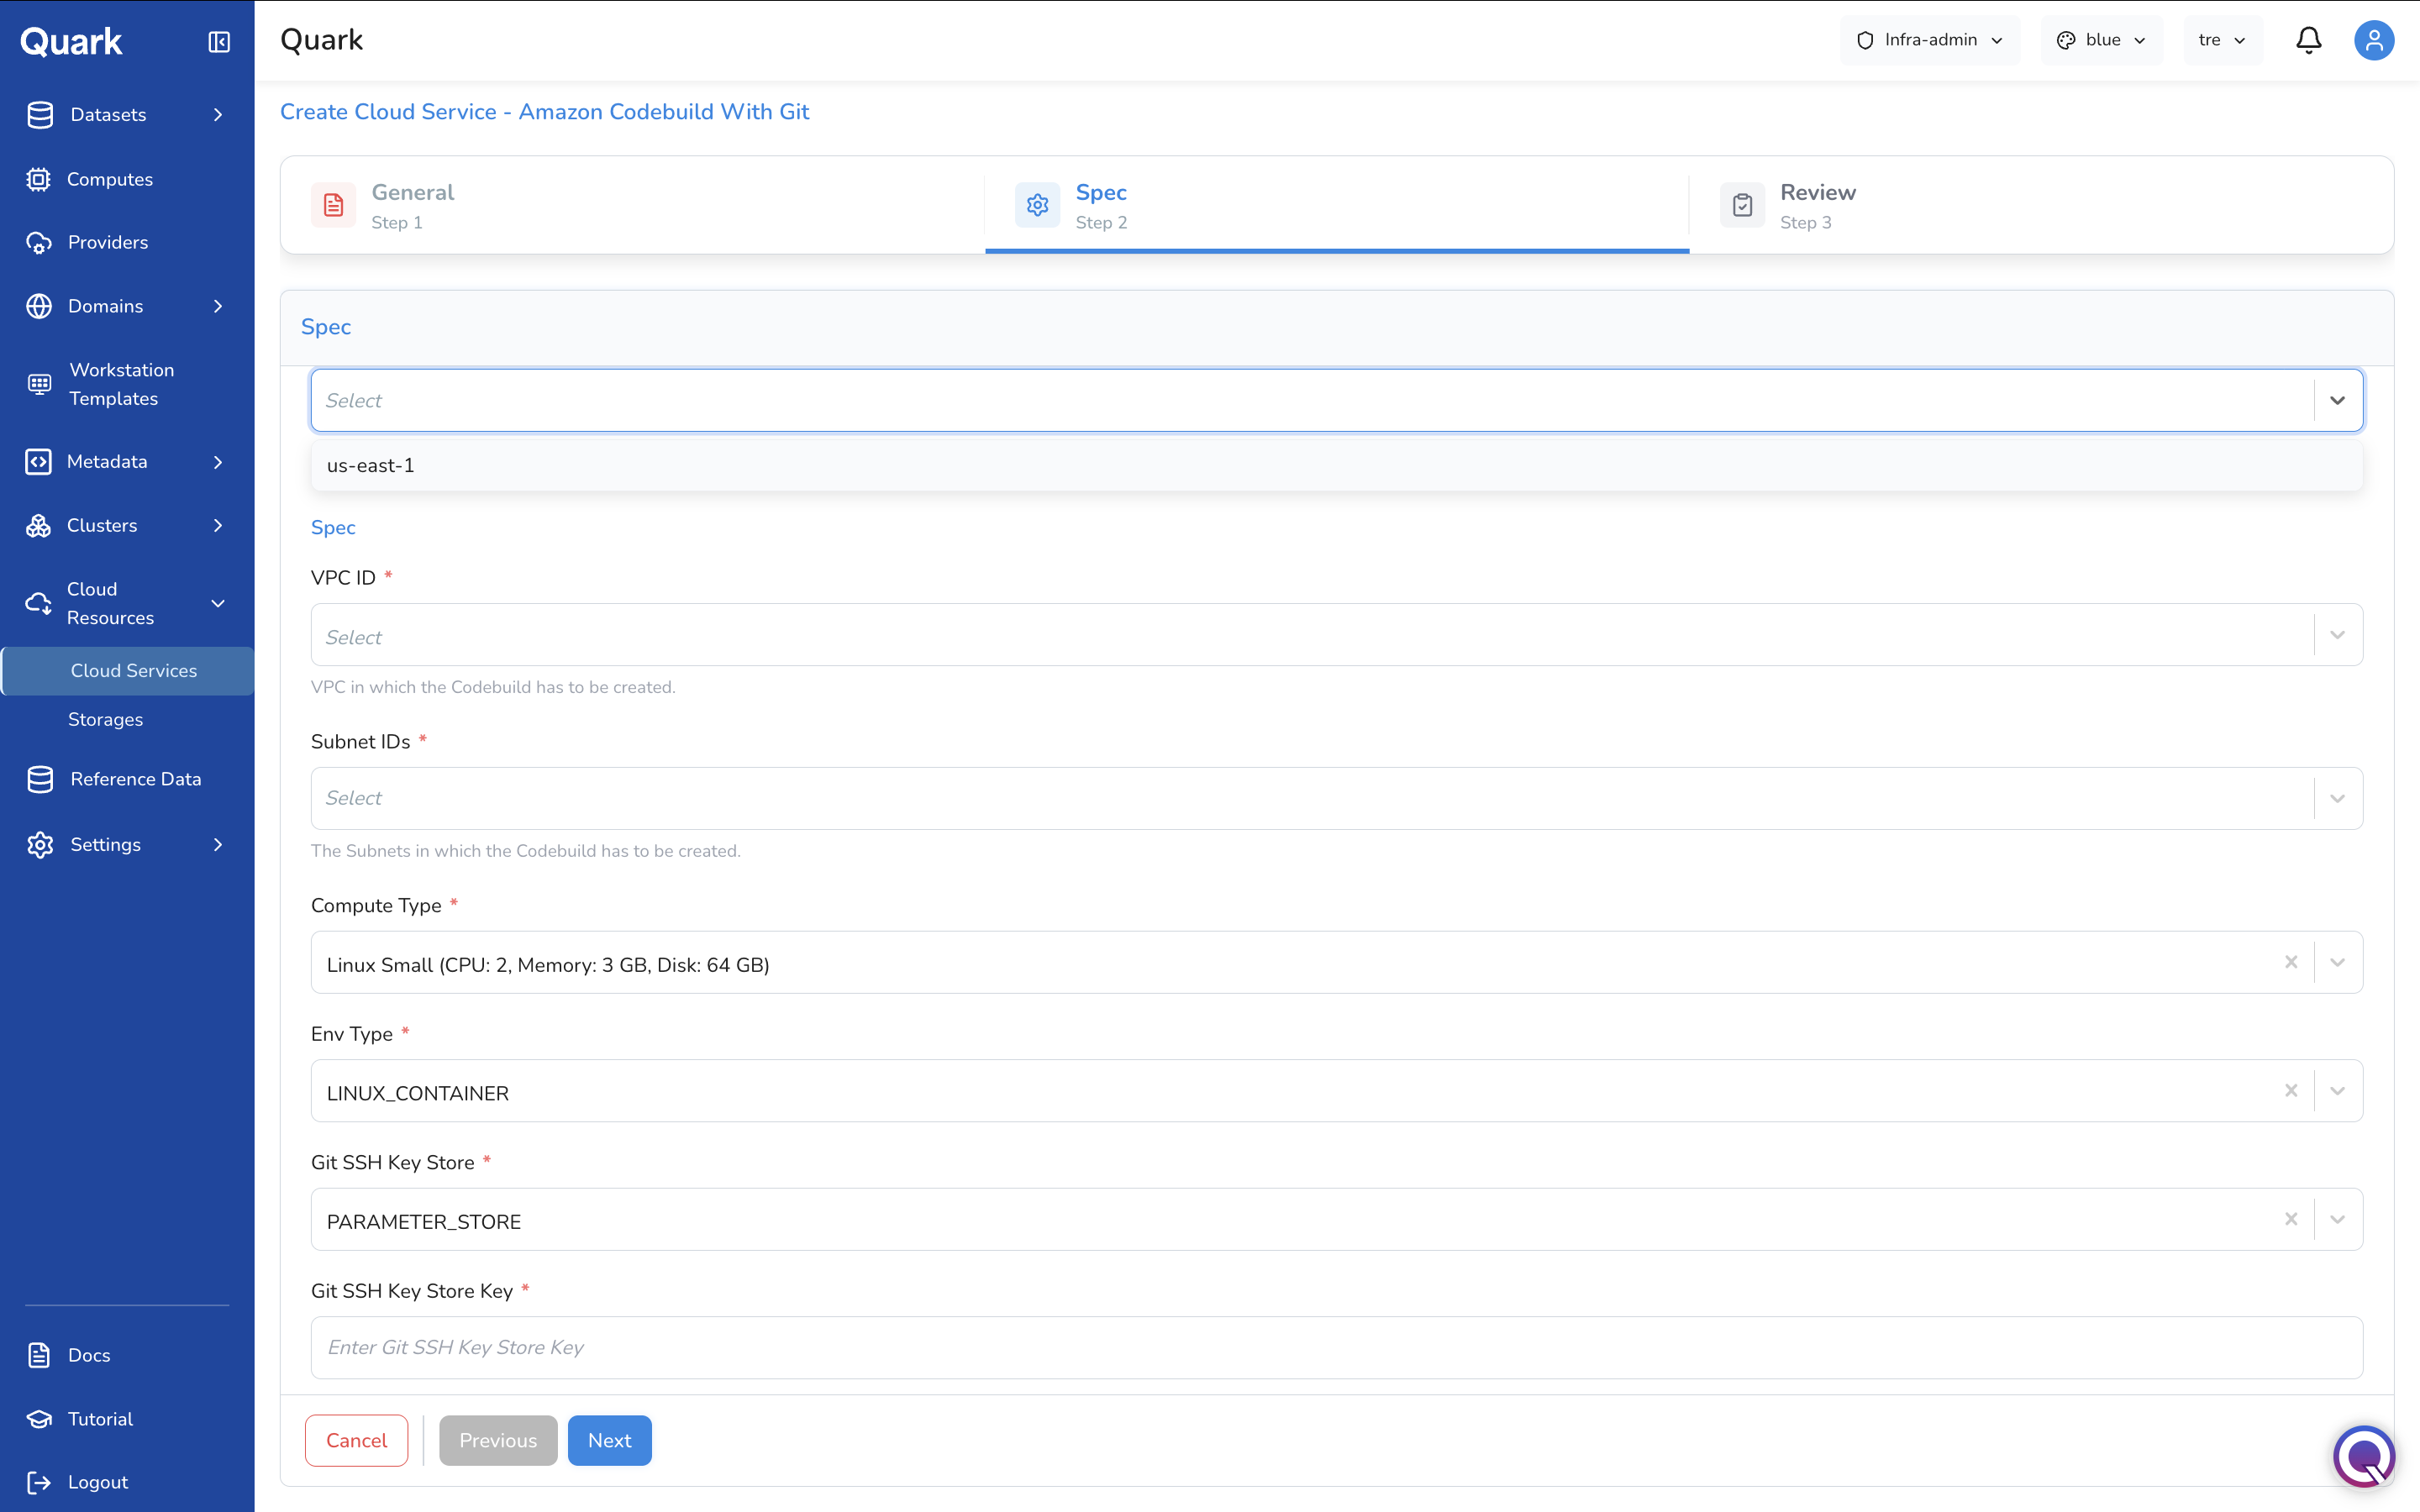Viewport: 2420px width, 1512px height.
Task: Open notifications bell
Action: tap(2309, 40)
